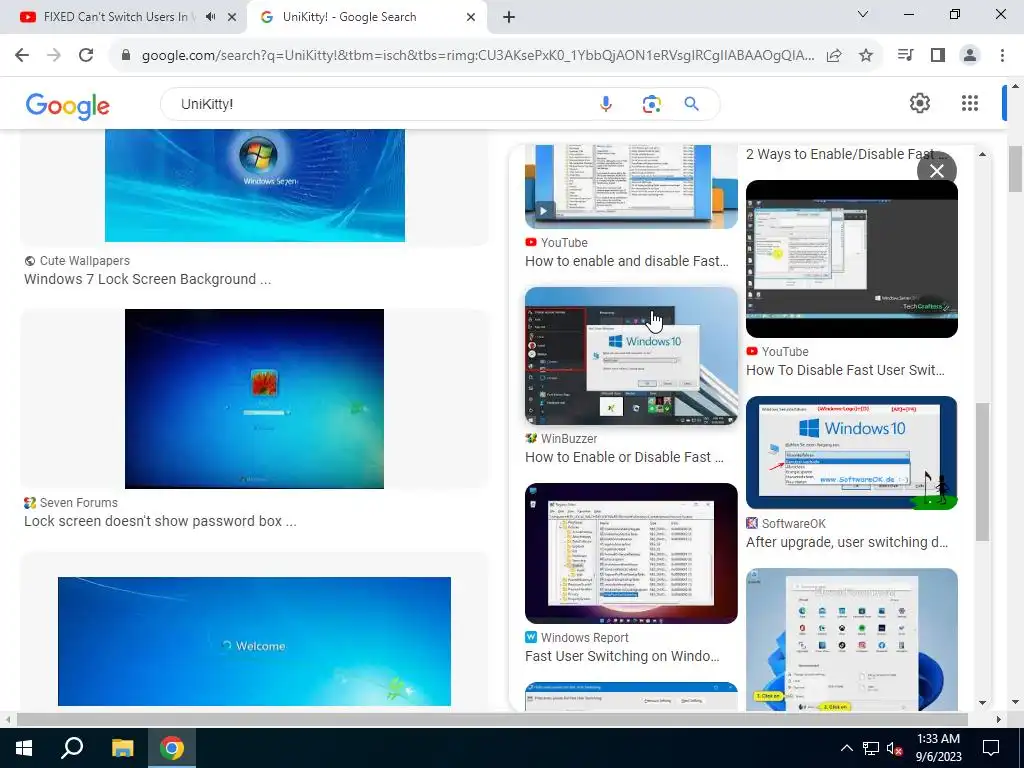
Task: Switch to the FIXED Can't Switch Users tab
Action: [115, 17]
